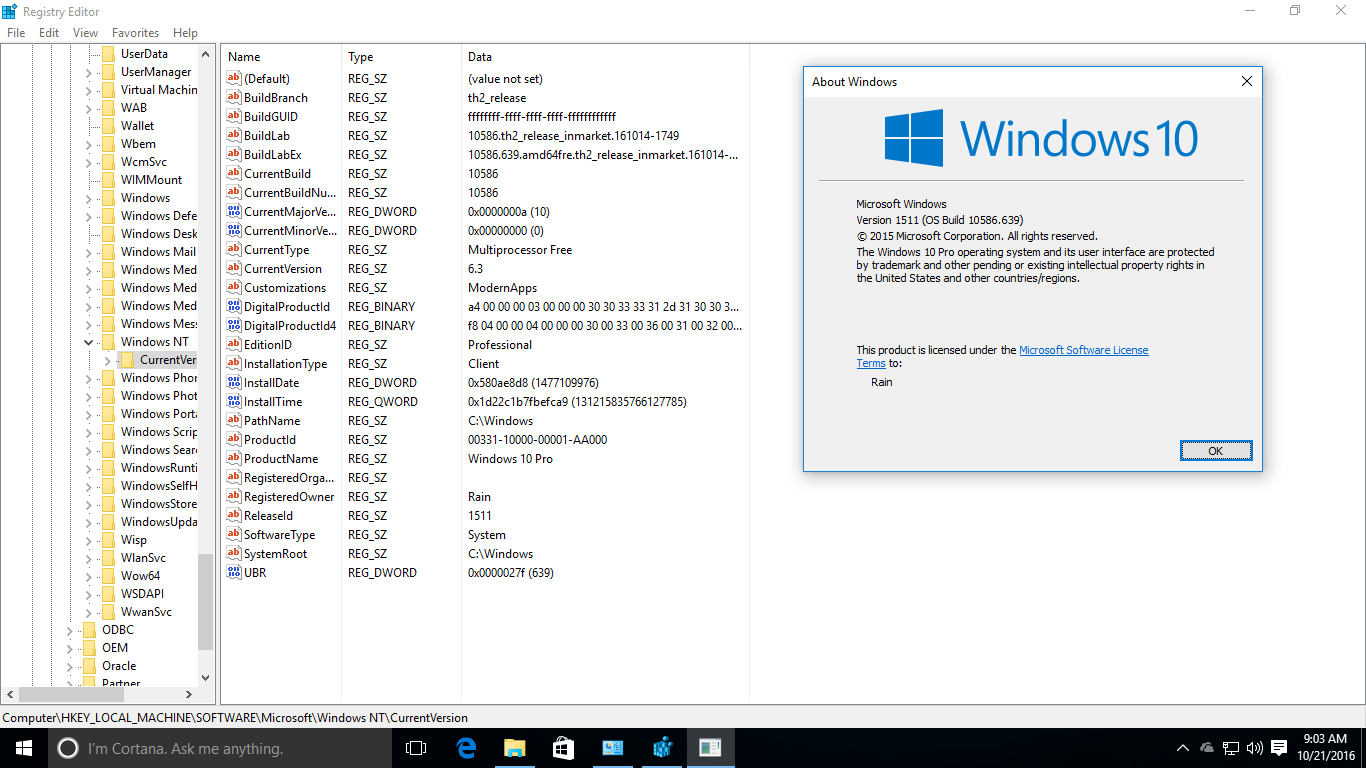Image resolution: width=1366 pixels, height=768 pixels.
Task: Sort values by the Type column header
Action: pyautogui.click(x=400, y=57)
